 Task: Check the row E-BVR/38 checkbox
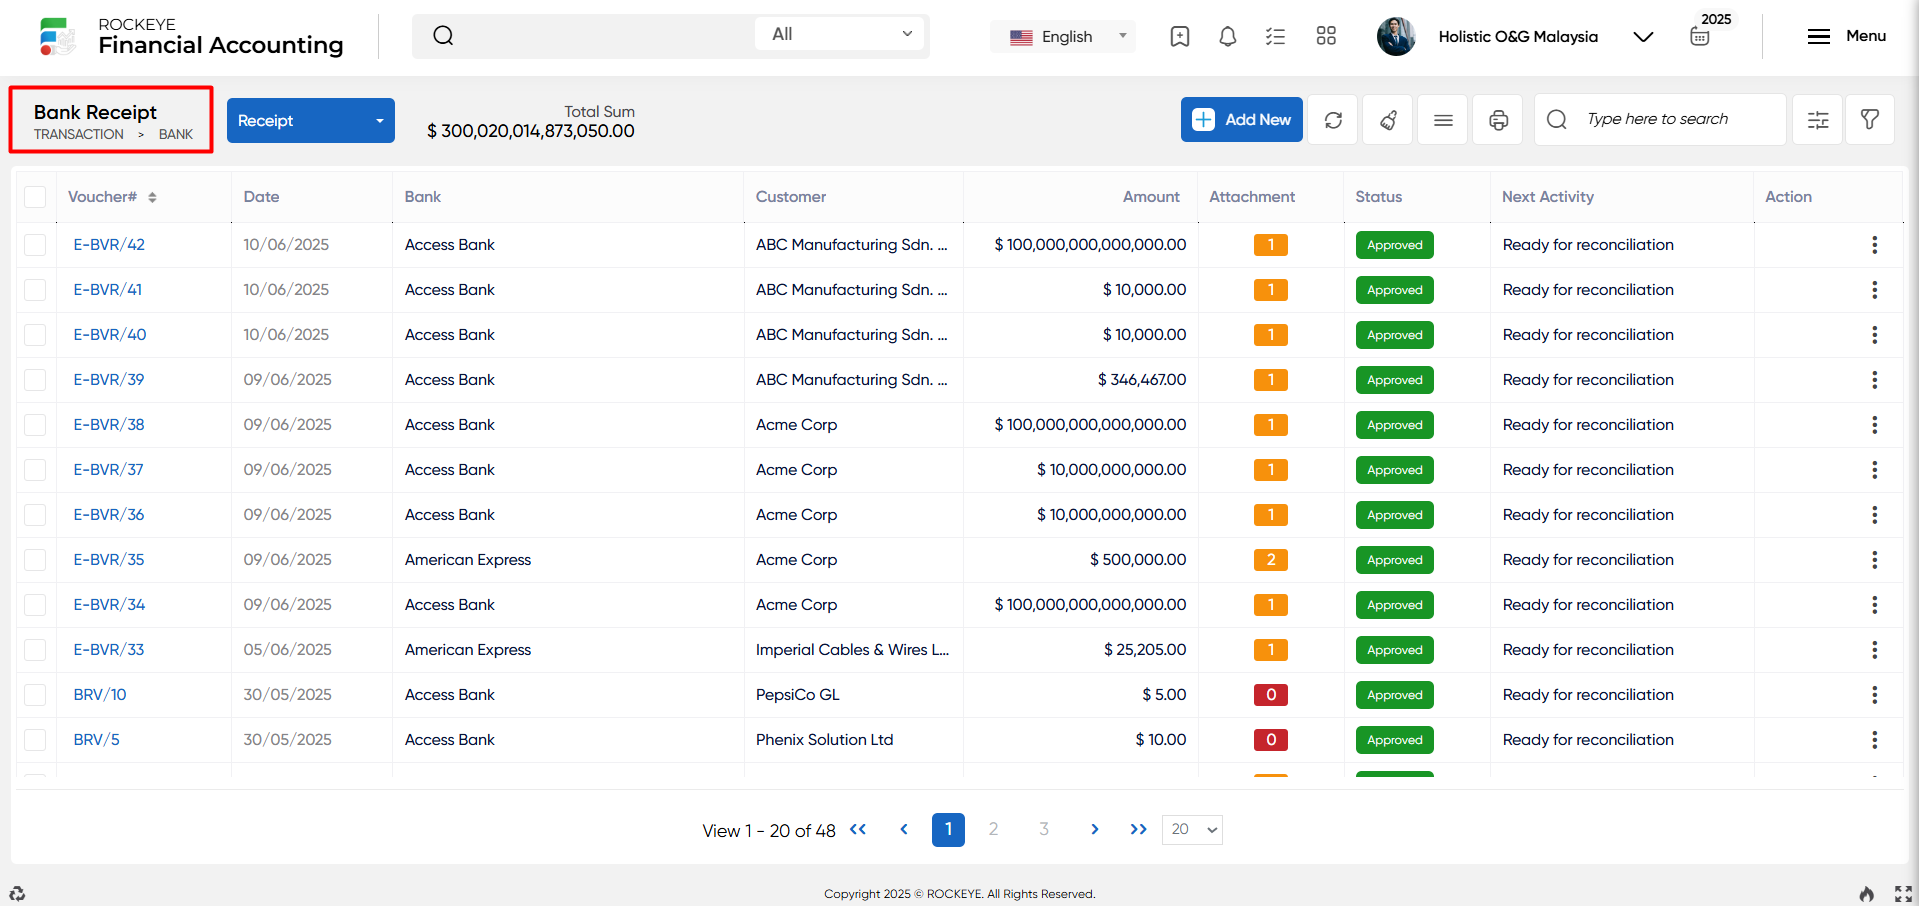click(x=35, y=425)
